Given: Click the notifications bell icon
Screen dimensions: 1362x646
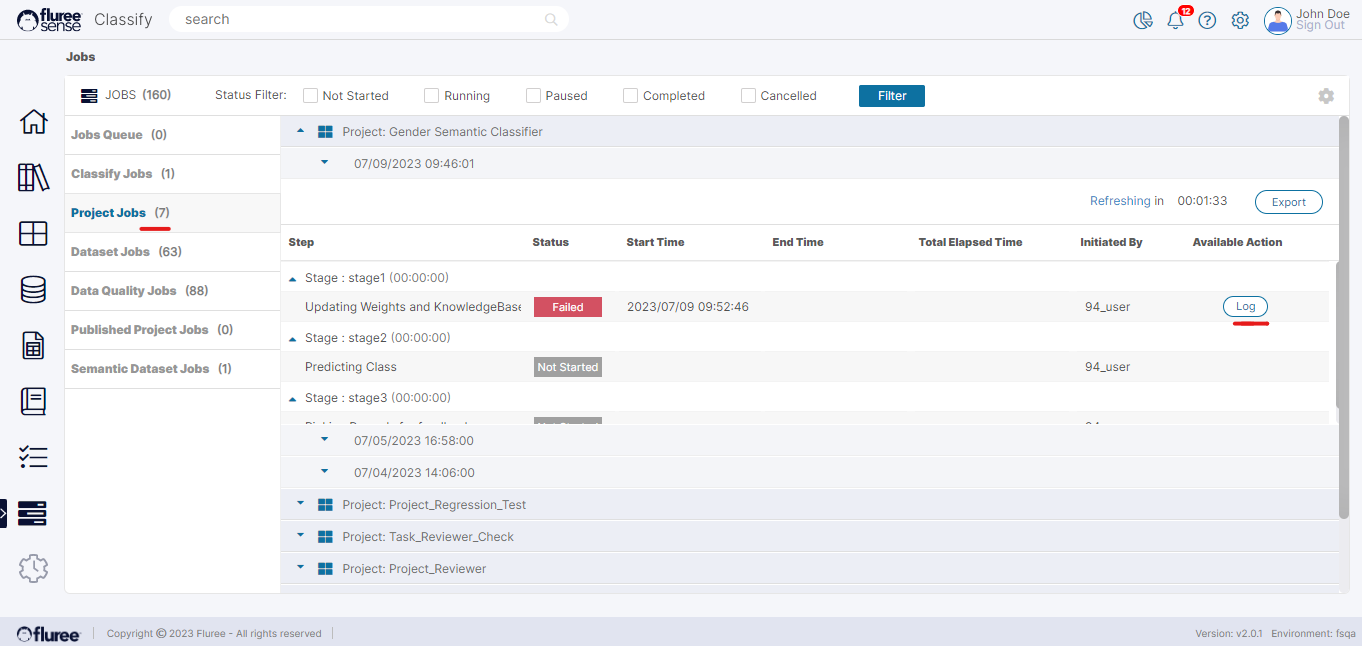Looking at the screenshot, I should coord(1175,20).
